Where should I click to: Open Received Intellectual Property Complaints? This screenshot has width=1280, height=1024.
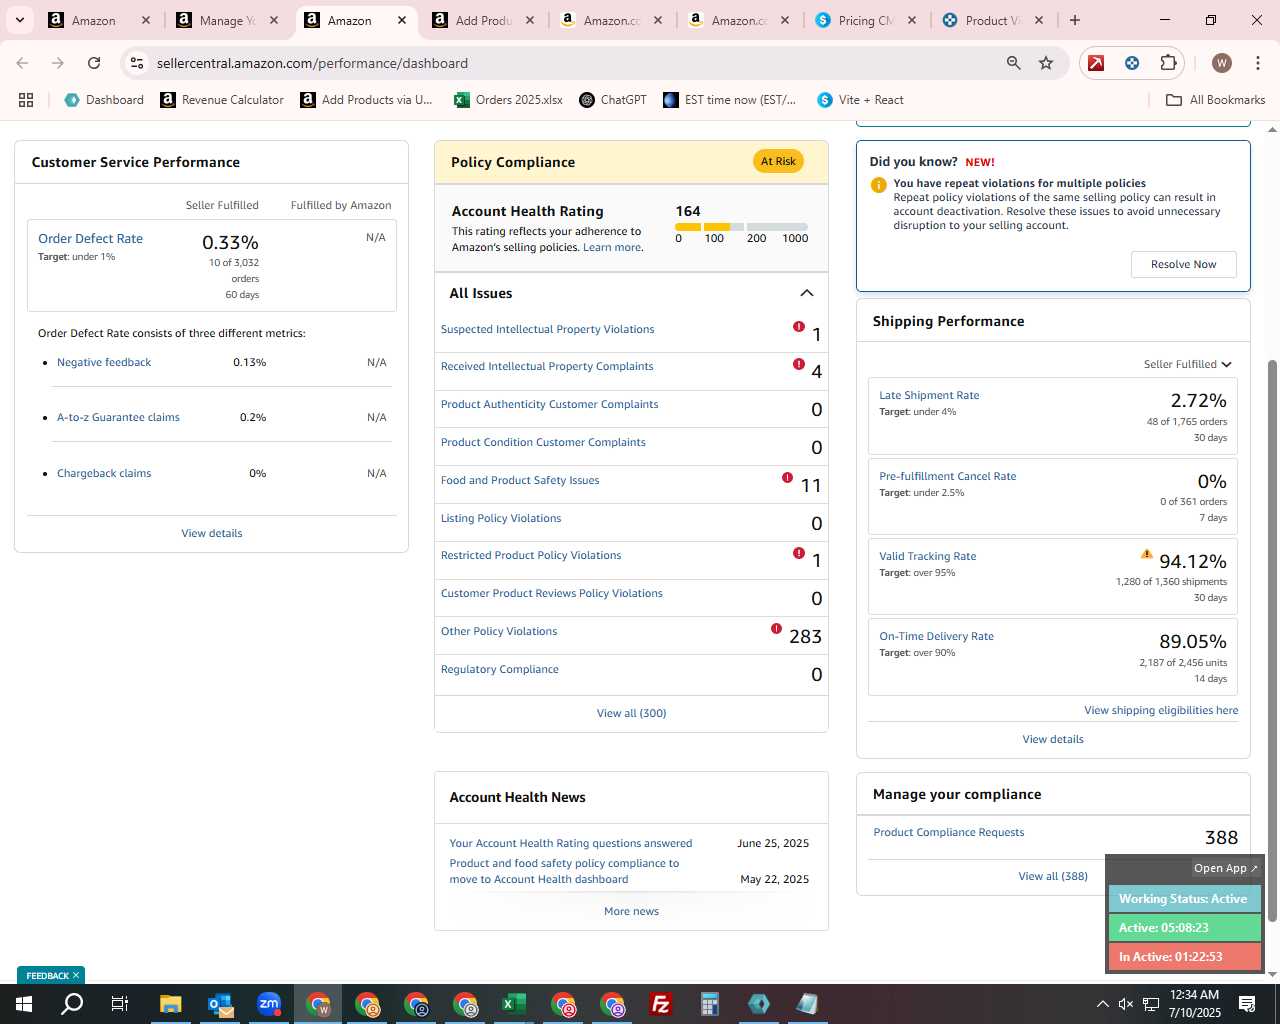point(547,366)
